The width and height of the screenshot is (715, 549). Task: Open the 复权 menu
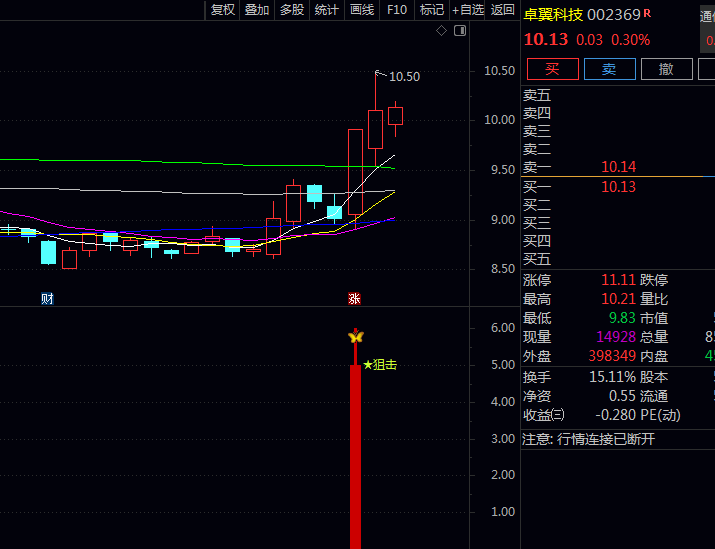(x=223, y=10)
